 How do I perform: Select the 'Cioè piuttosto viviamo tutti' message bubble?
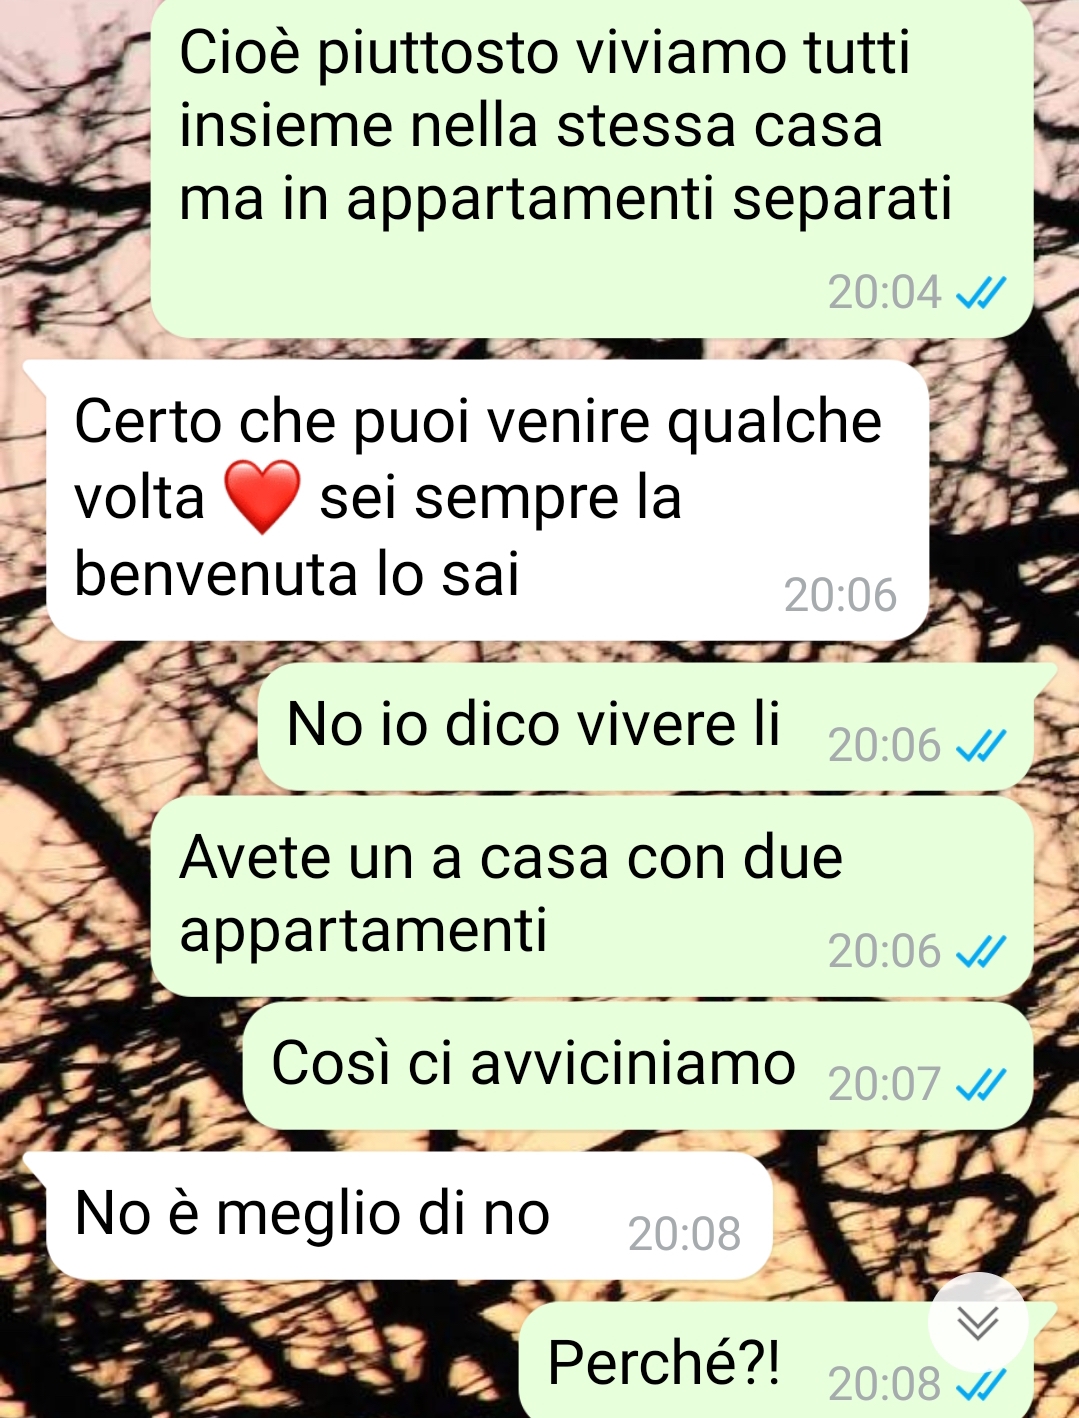point(592,167)
